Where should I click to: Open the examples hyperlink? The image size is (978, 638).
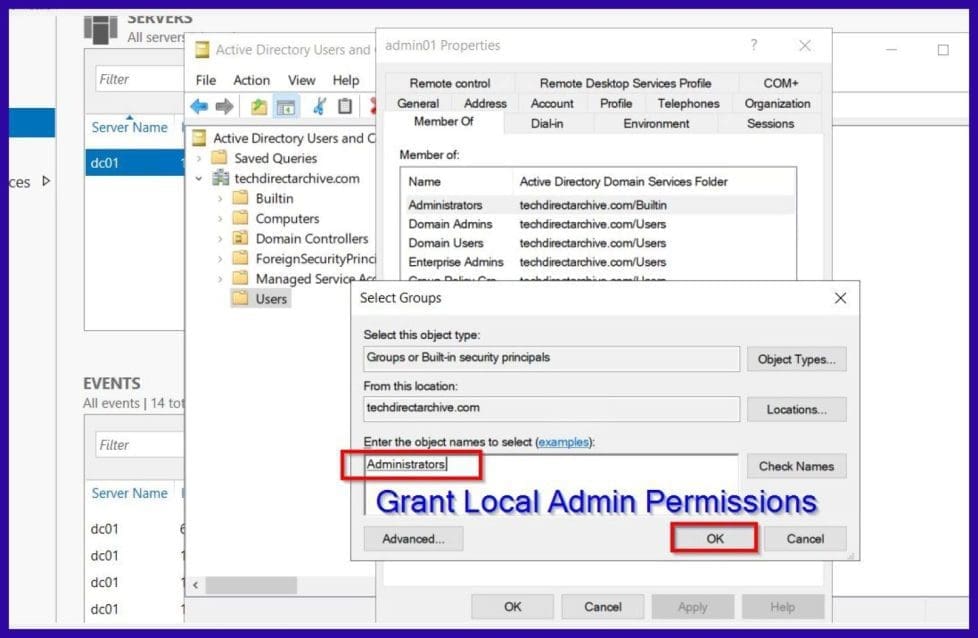(x=563, y=441)
